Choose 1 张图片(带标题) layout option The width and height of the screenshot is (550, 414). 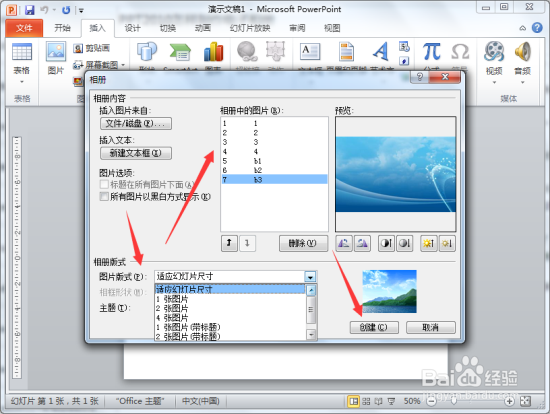coord(230,327)
